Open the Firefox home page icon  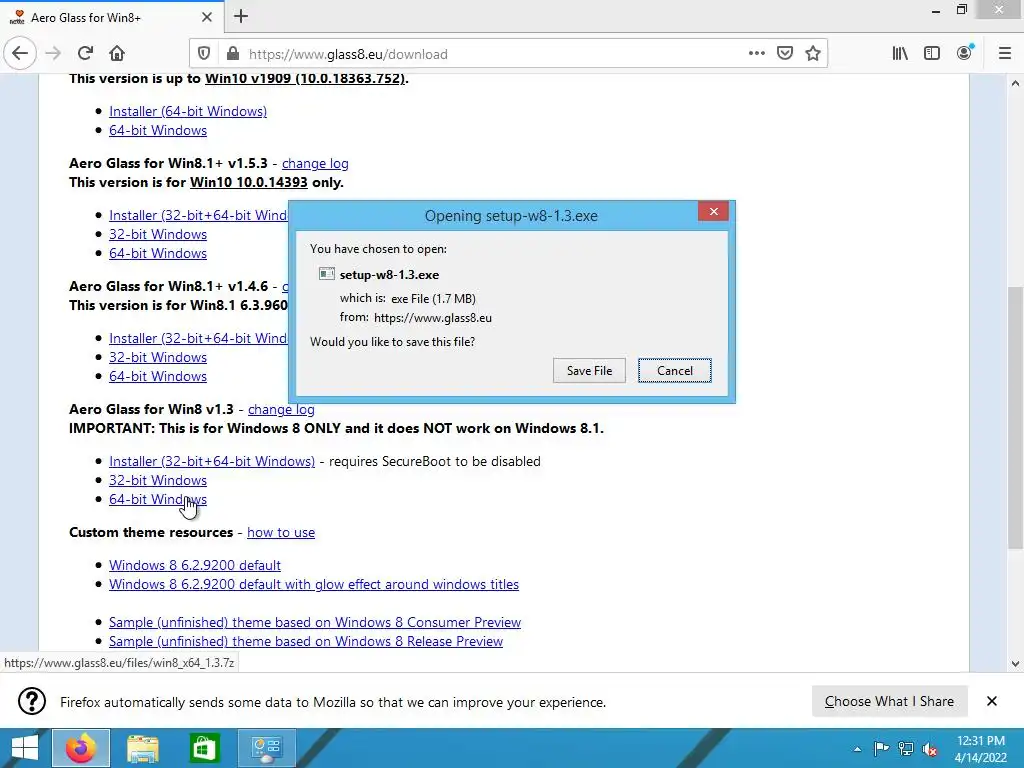point(117,54)
